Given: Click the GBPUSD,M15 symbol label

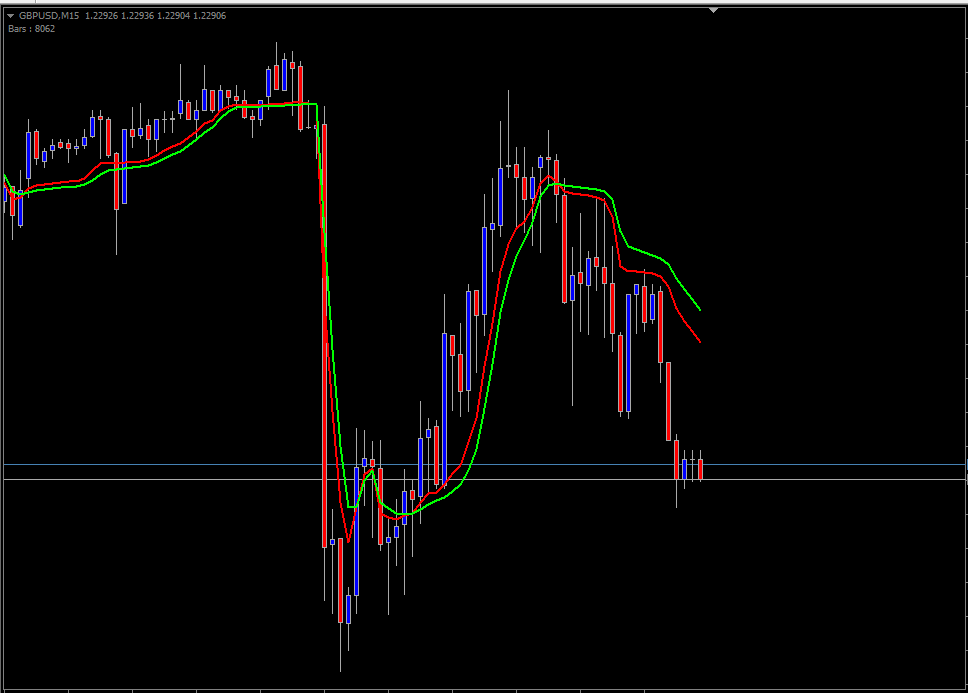Looking at the screenshot, I should point(49,15).
